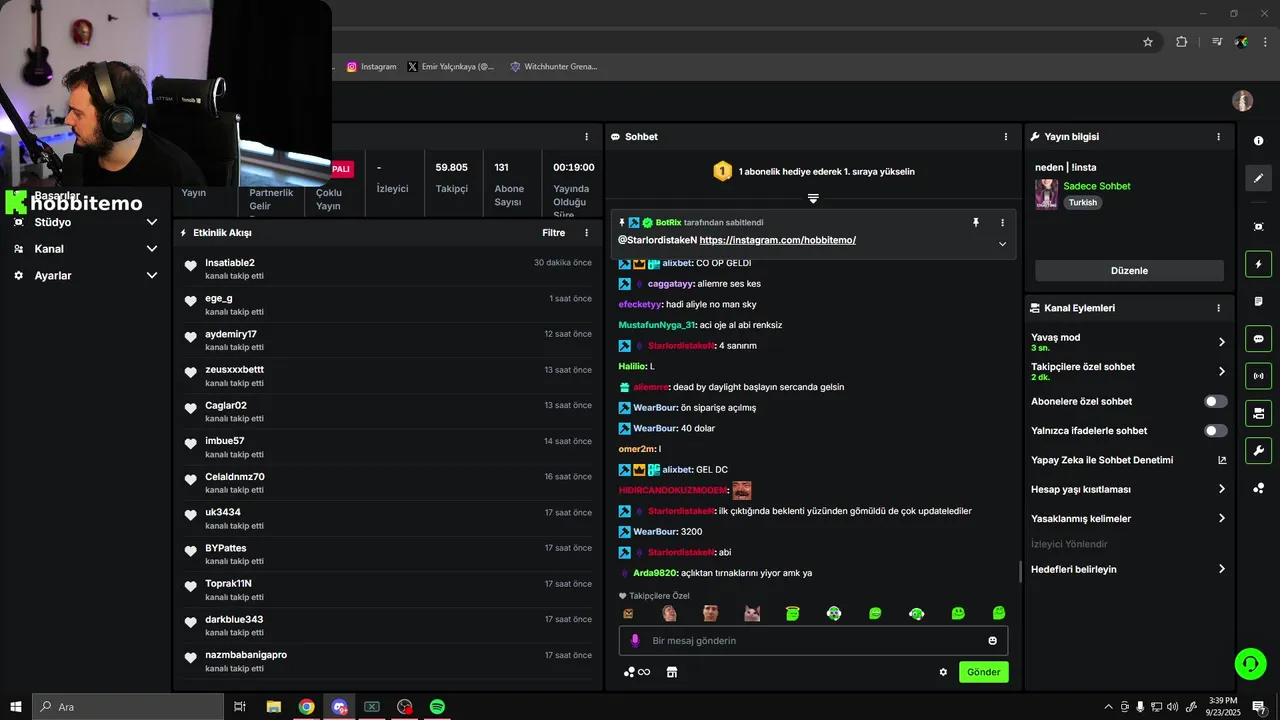Image resolution: width=1280 pixels, height=720 pixels.
Task: Open pinned message three-dot menu
Action: click(x=1002, y=223)
